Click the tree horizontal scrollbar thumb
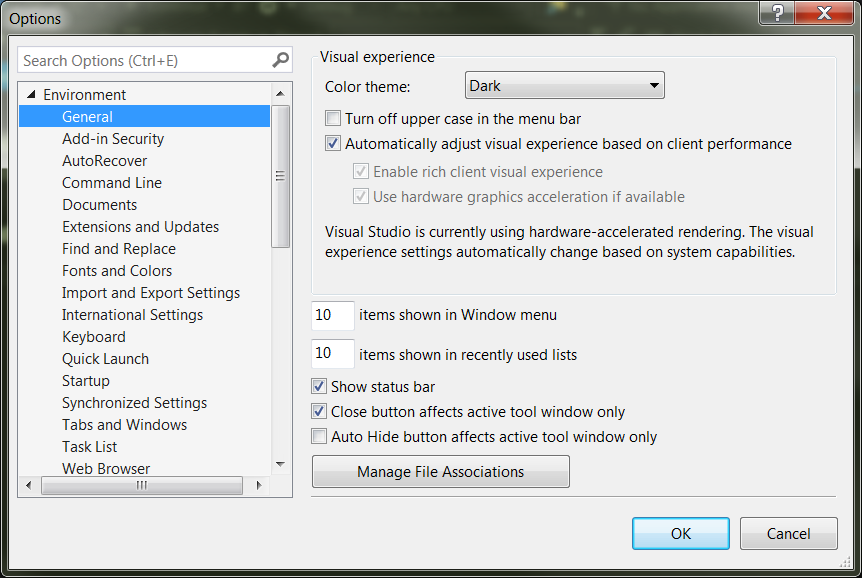The width and height of the screenshot is (862, 578). (x=142, y=485)
